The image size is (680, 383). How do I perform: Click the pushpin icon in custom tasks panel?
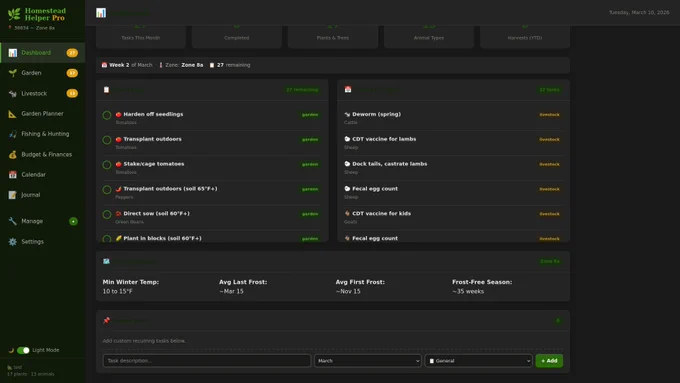[x=106, y=321]
